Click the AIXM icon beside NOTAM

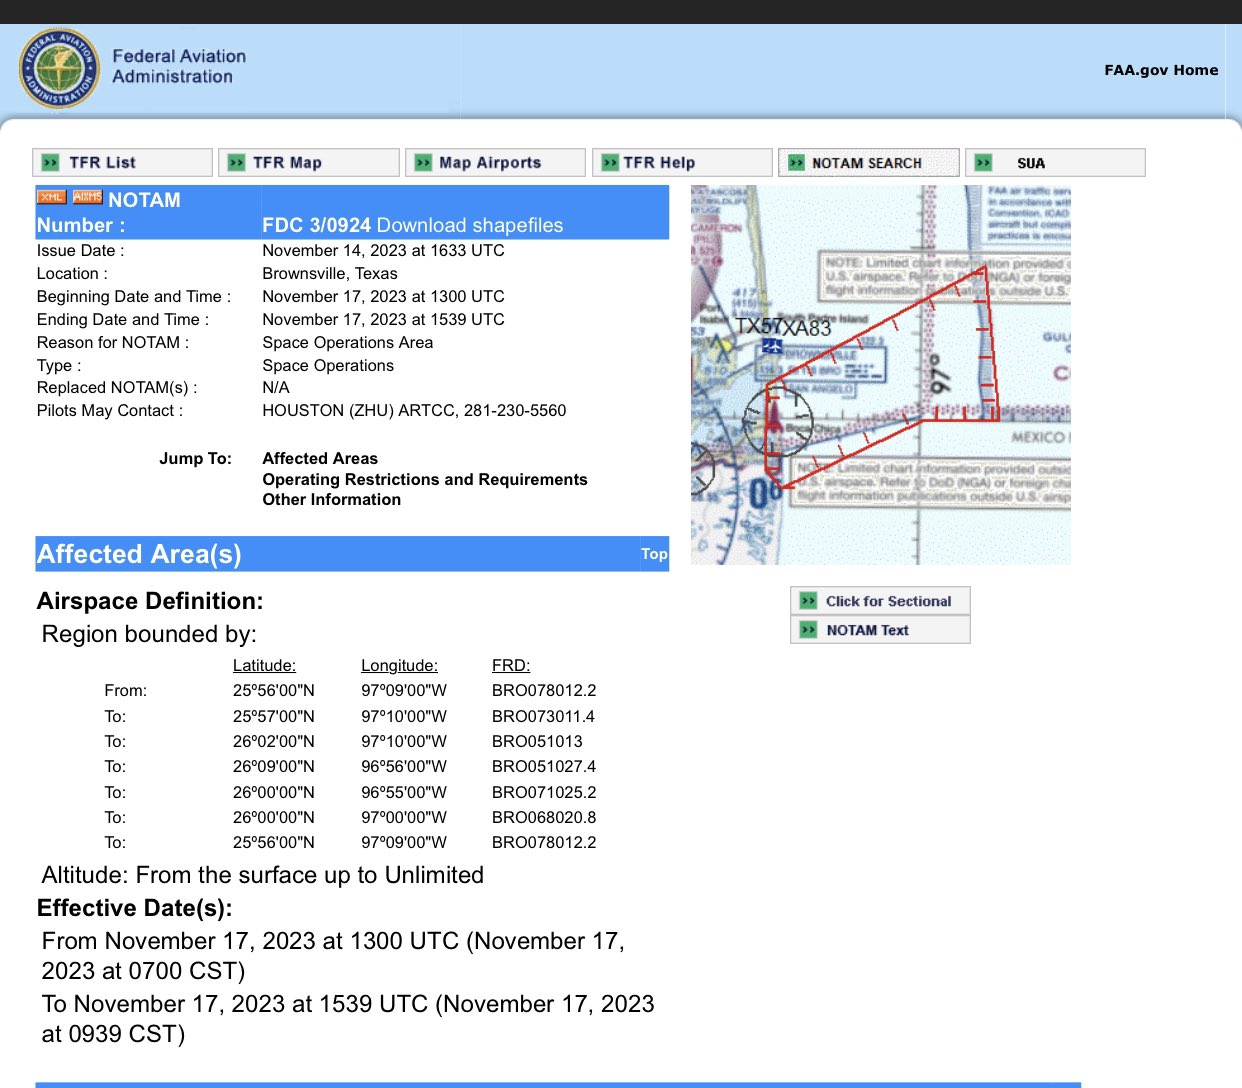[x=87, y=197]
